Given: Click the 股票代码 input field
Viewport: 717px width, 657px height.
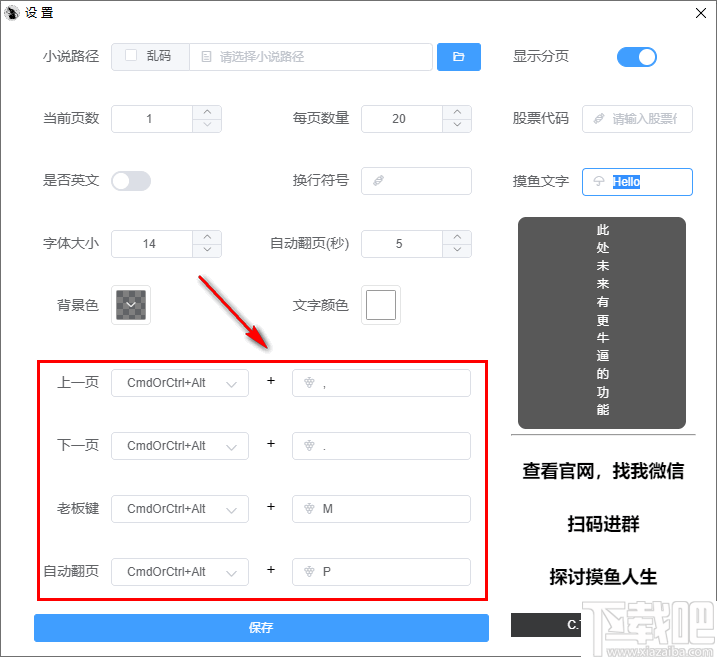Looking at the screenshot, I should (x=637, y=119).
